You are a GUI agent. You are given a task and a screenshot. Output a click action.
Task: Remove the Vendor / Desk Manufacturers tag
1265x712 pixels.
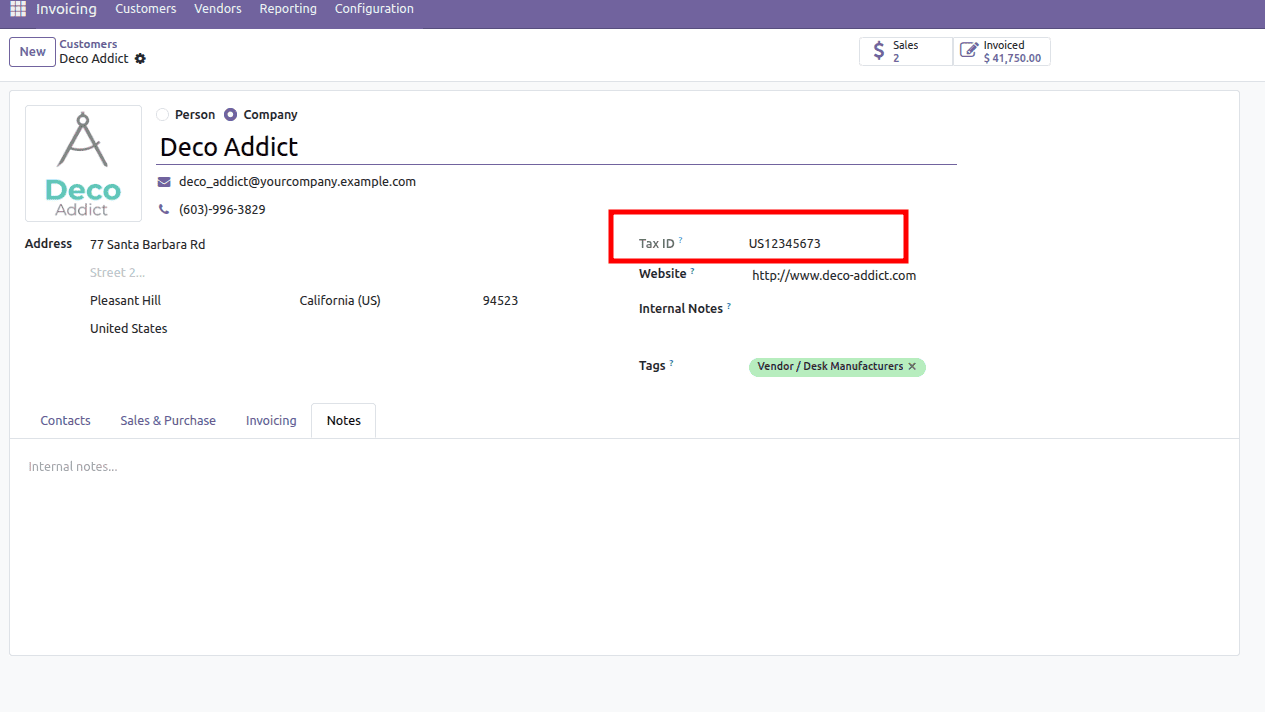click(911, 367)
